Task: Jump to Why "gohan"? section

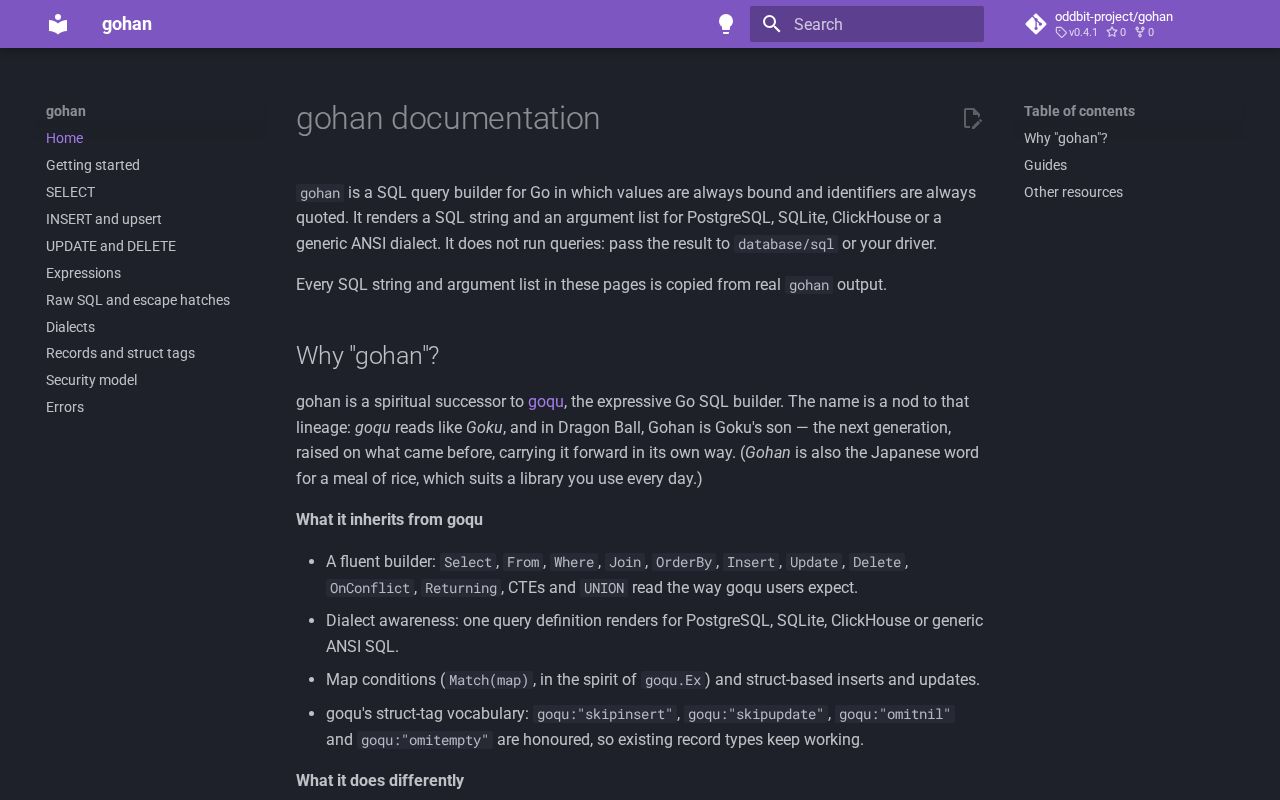Action: click(1066, 138)
